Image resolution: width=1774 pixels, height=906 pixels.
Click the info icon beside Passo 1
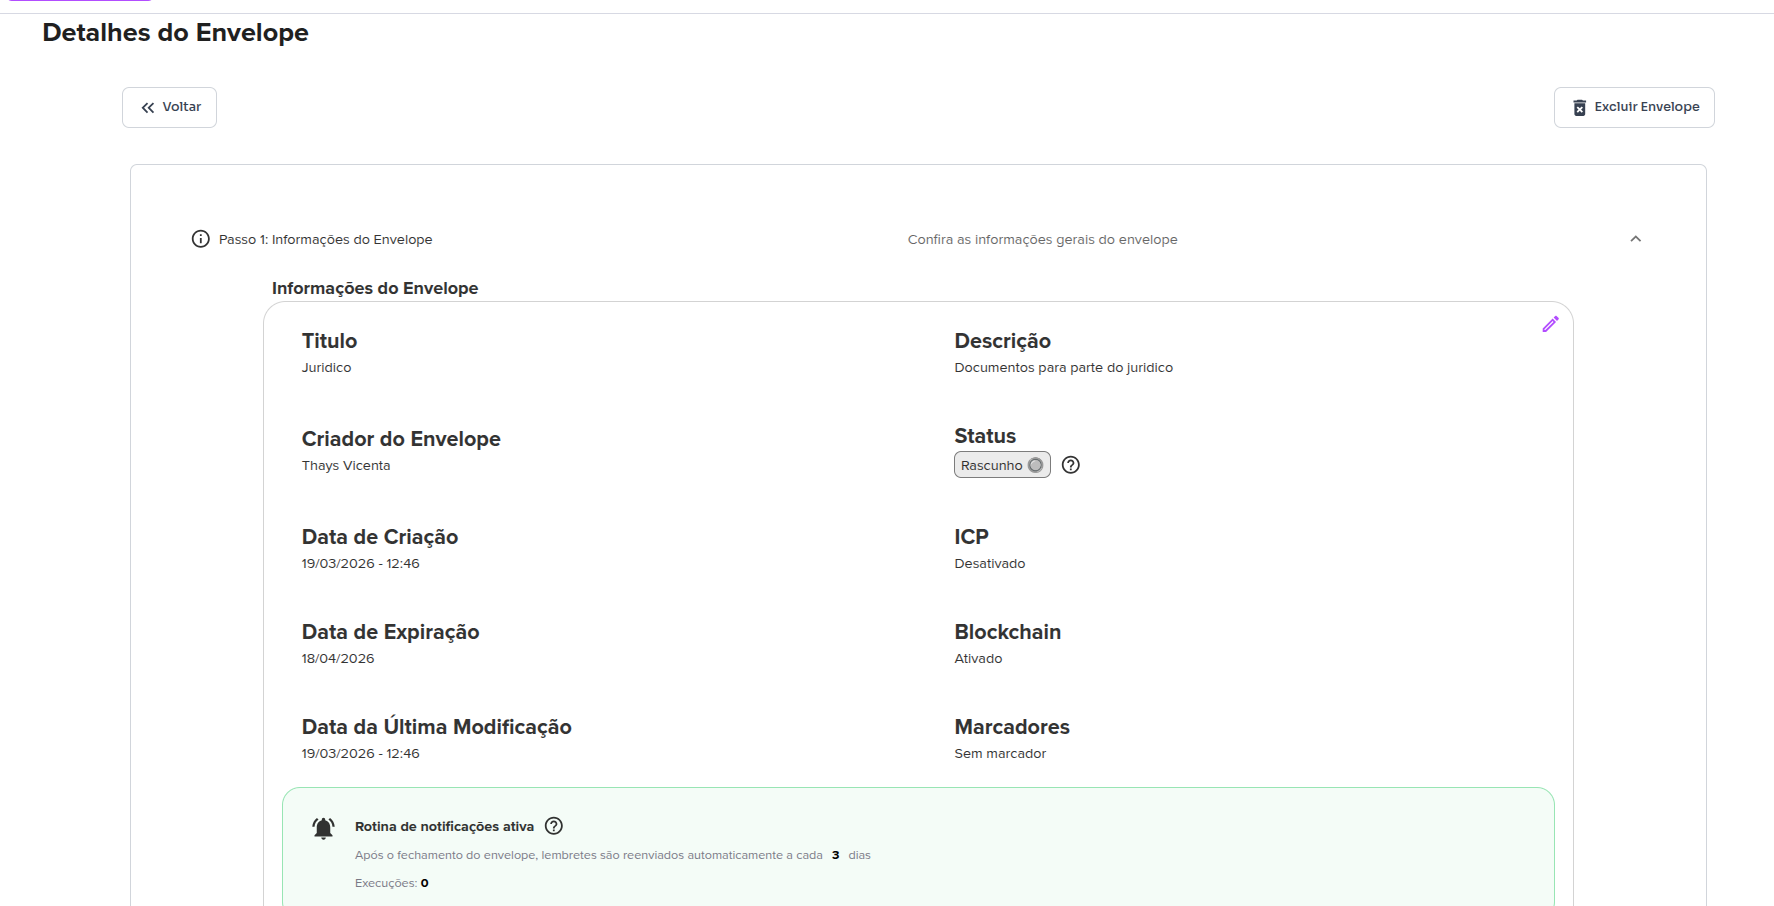[200, 239]
